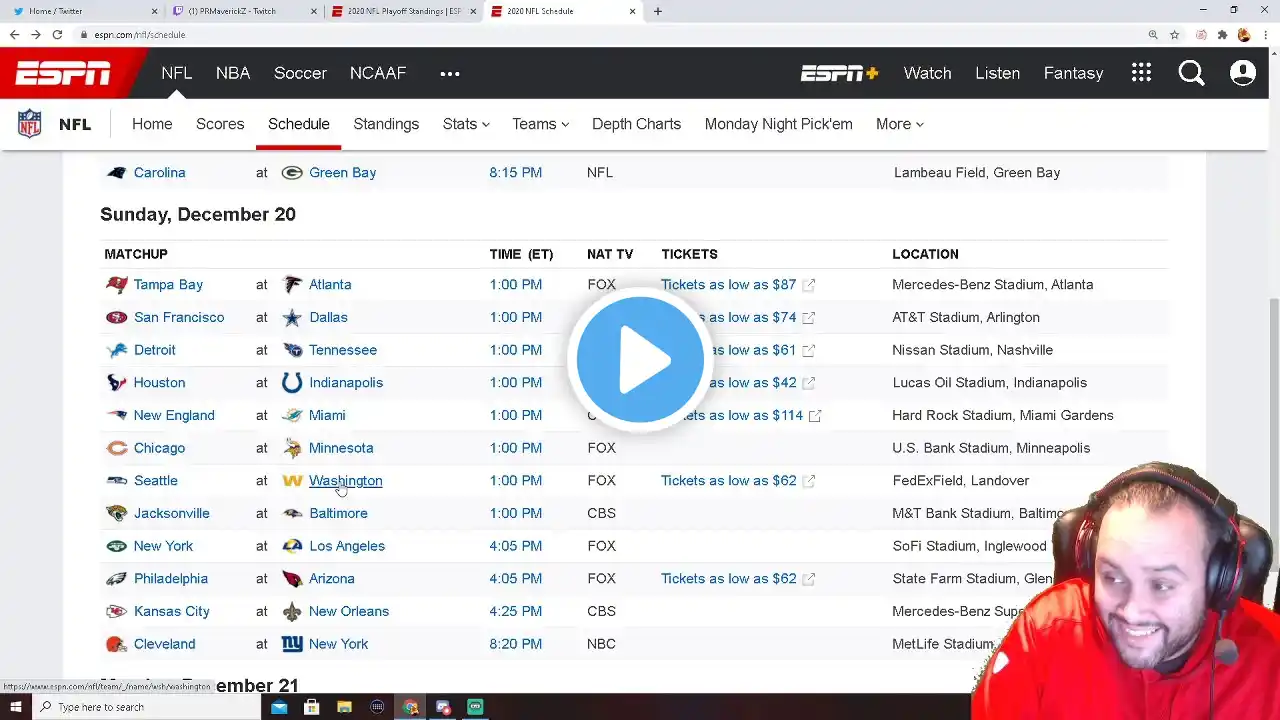The width and height of the screenshot is (1280, 720).
Task: Click the external link icon beside $87 tickets
Action: click(809, 285)
